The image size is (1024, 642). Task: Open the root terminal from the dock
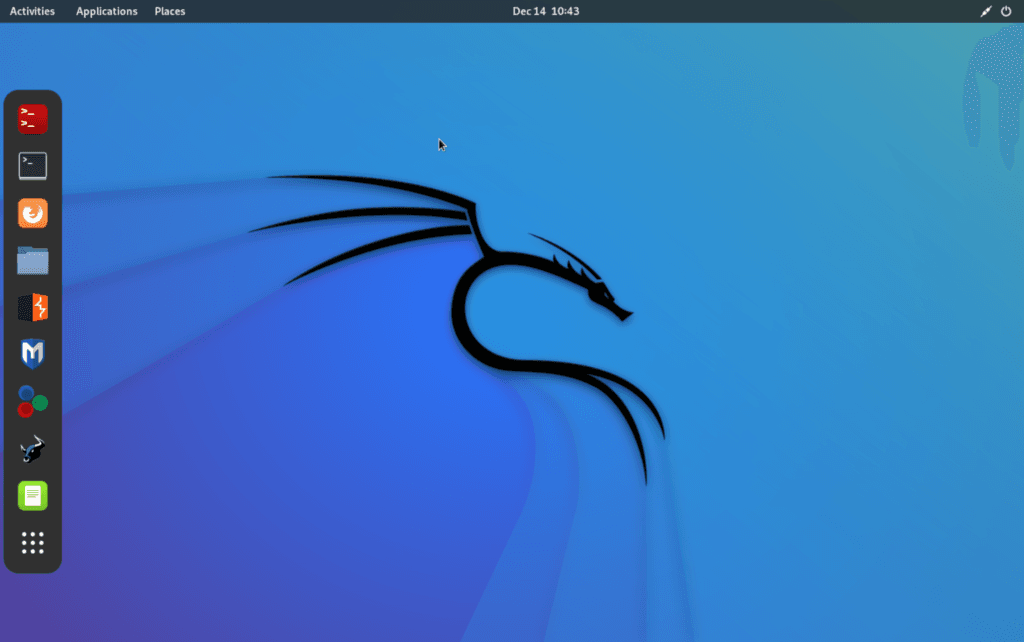point(32,118)
